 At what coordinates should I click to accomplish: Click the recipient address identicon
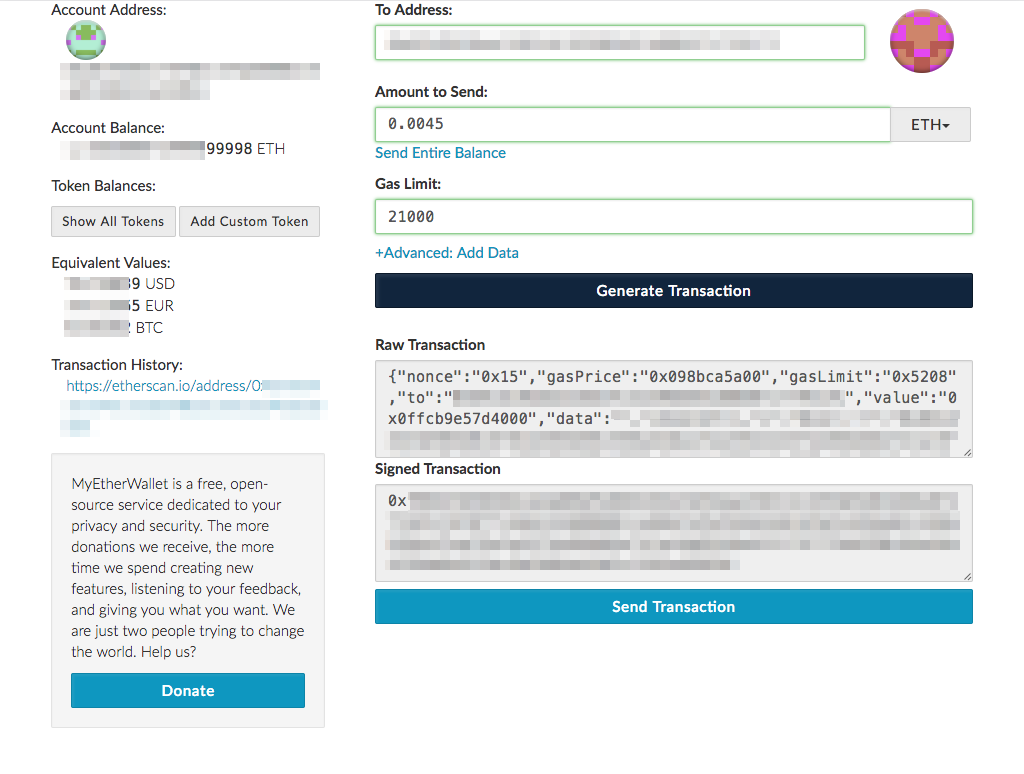pos(922,42)
